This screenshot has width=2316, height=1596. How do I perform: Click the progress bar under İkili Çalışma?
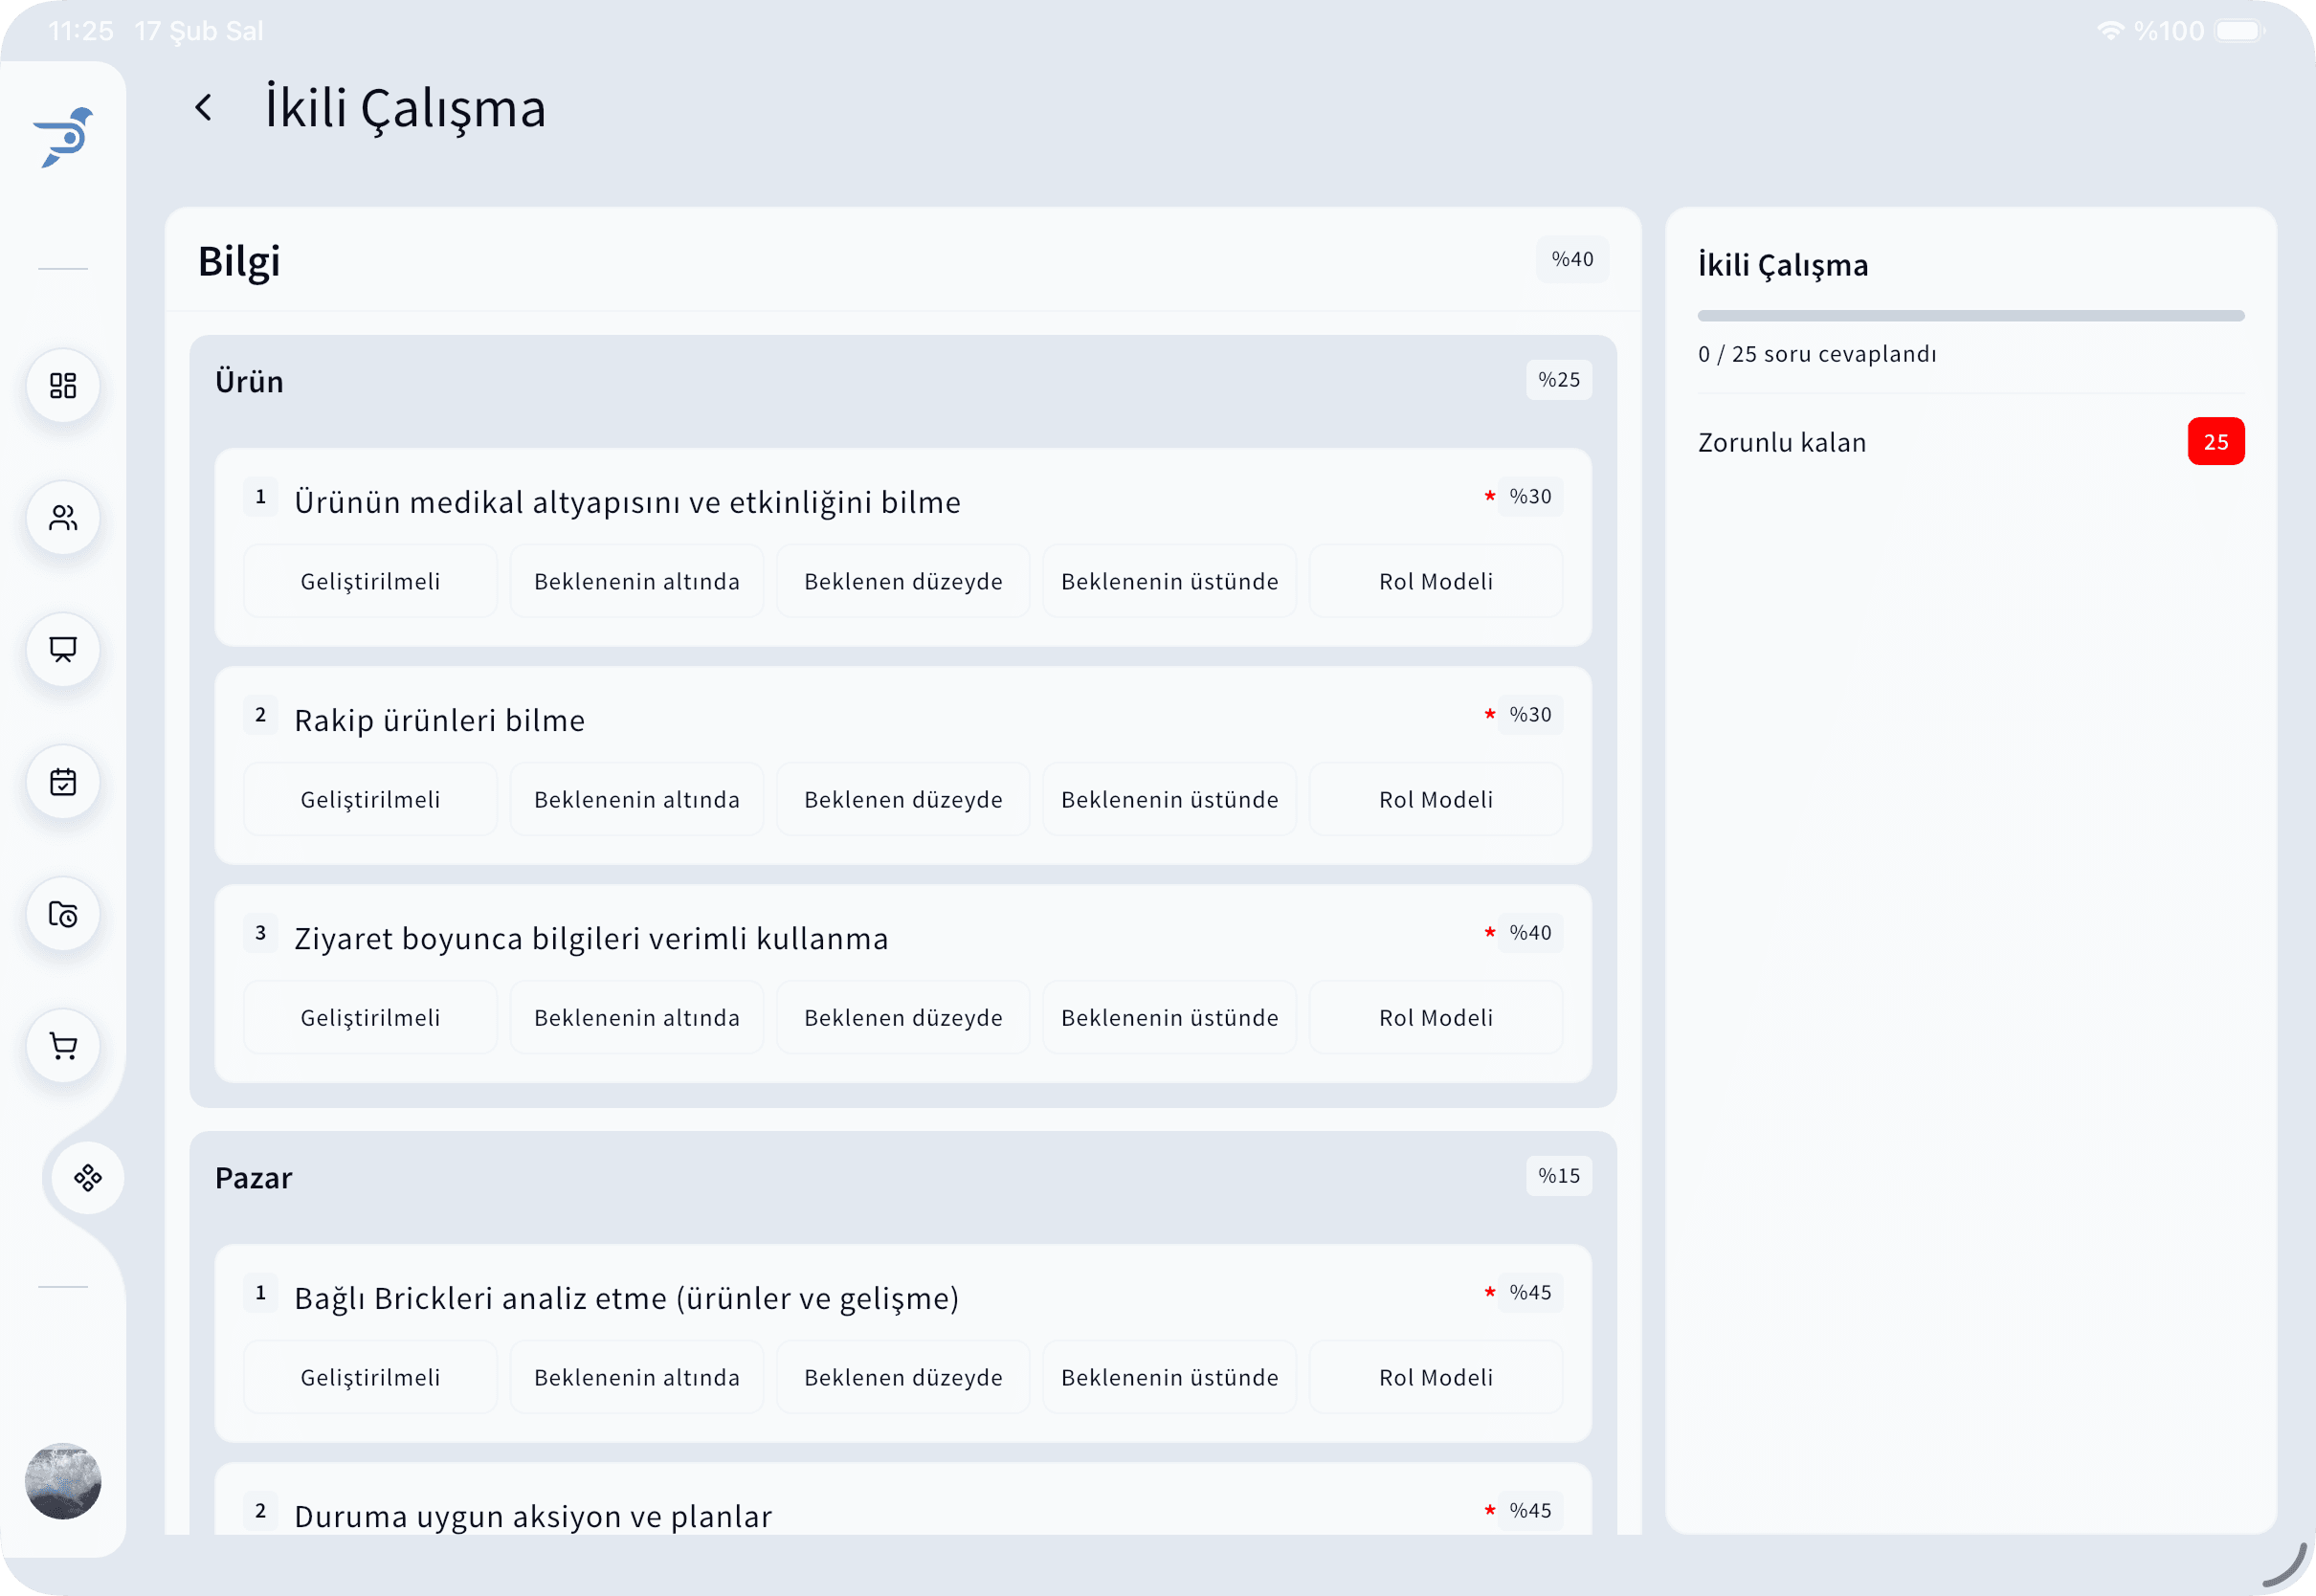[1970, 315]
